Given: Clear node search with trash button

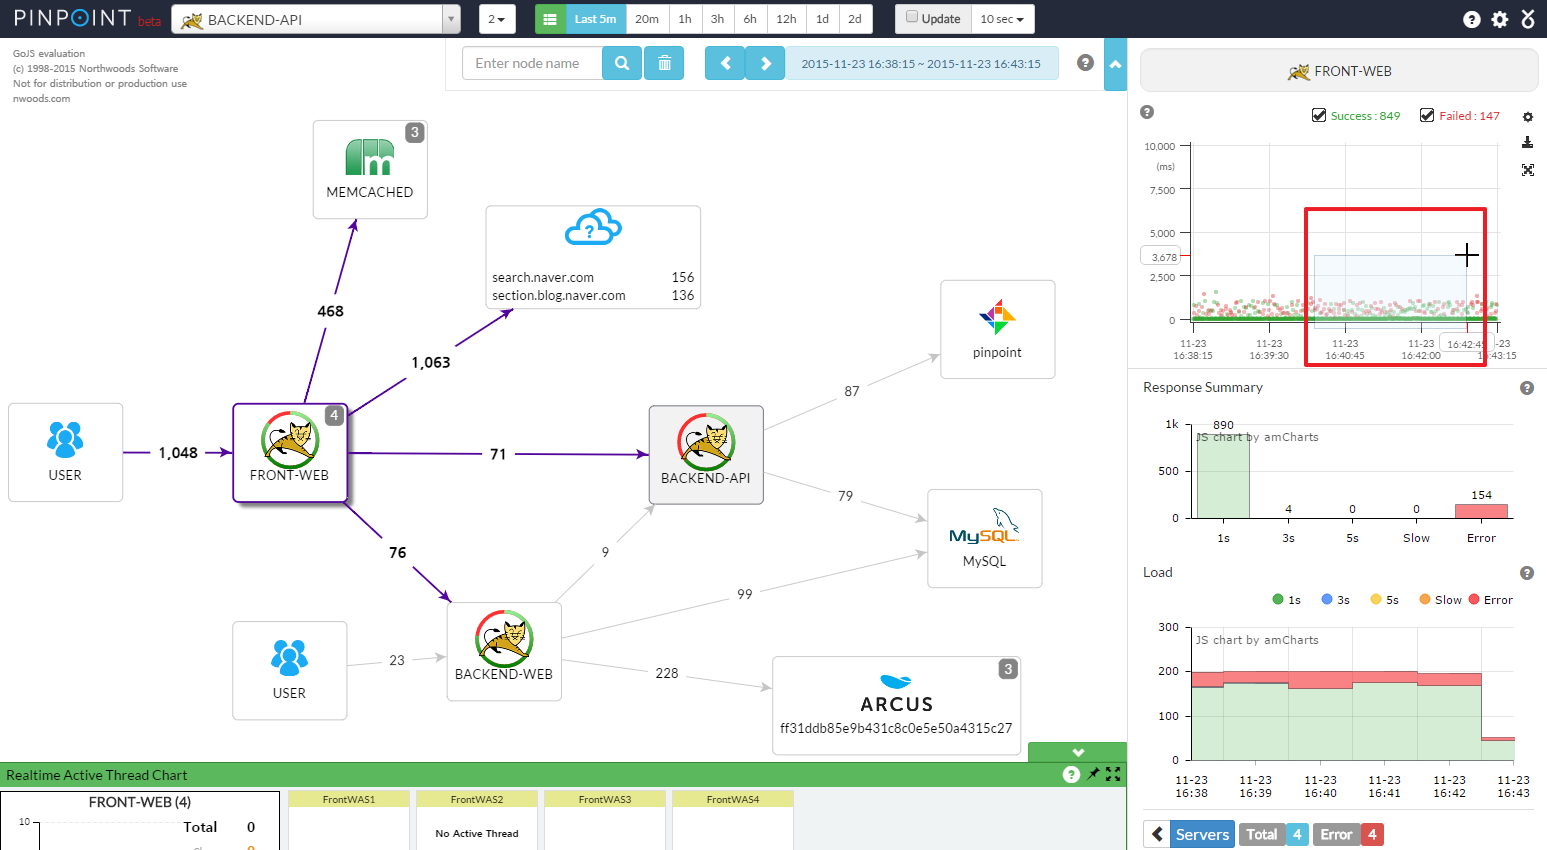Looking at the screenshot, I should coord(664,63).
